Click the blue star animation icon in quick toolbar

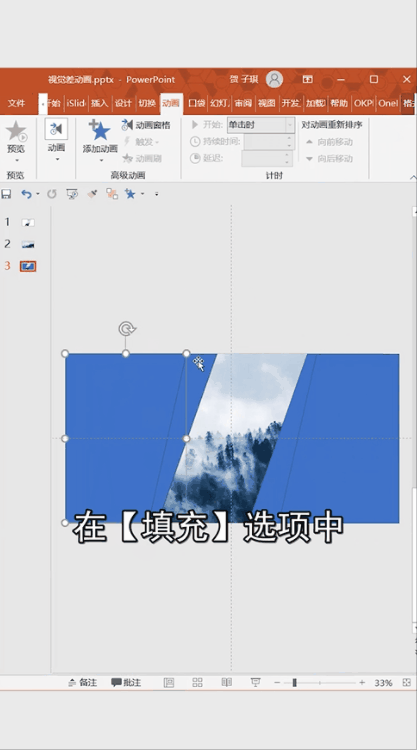coord(130,194)
